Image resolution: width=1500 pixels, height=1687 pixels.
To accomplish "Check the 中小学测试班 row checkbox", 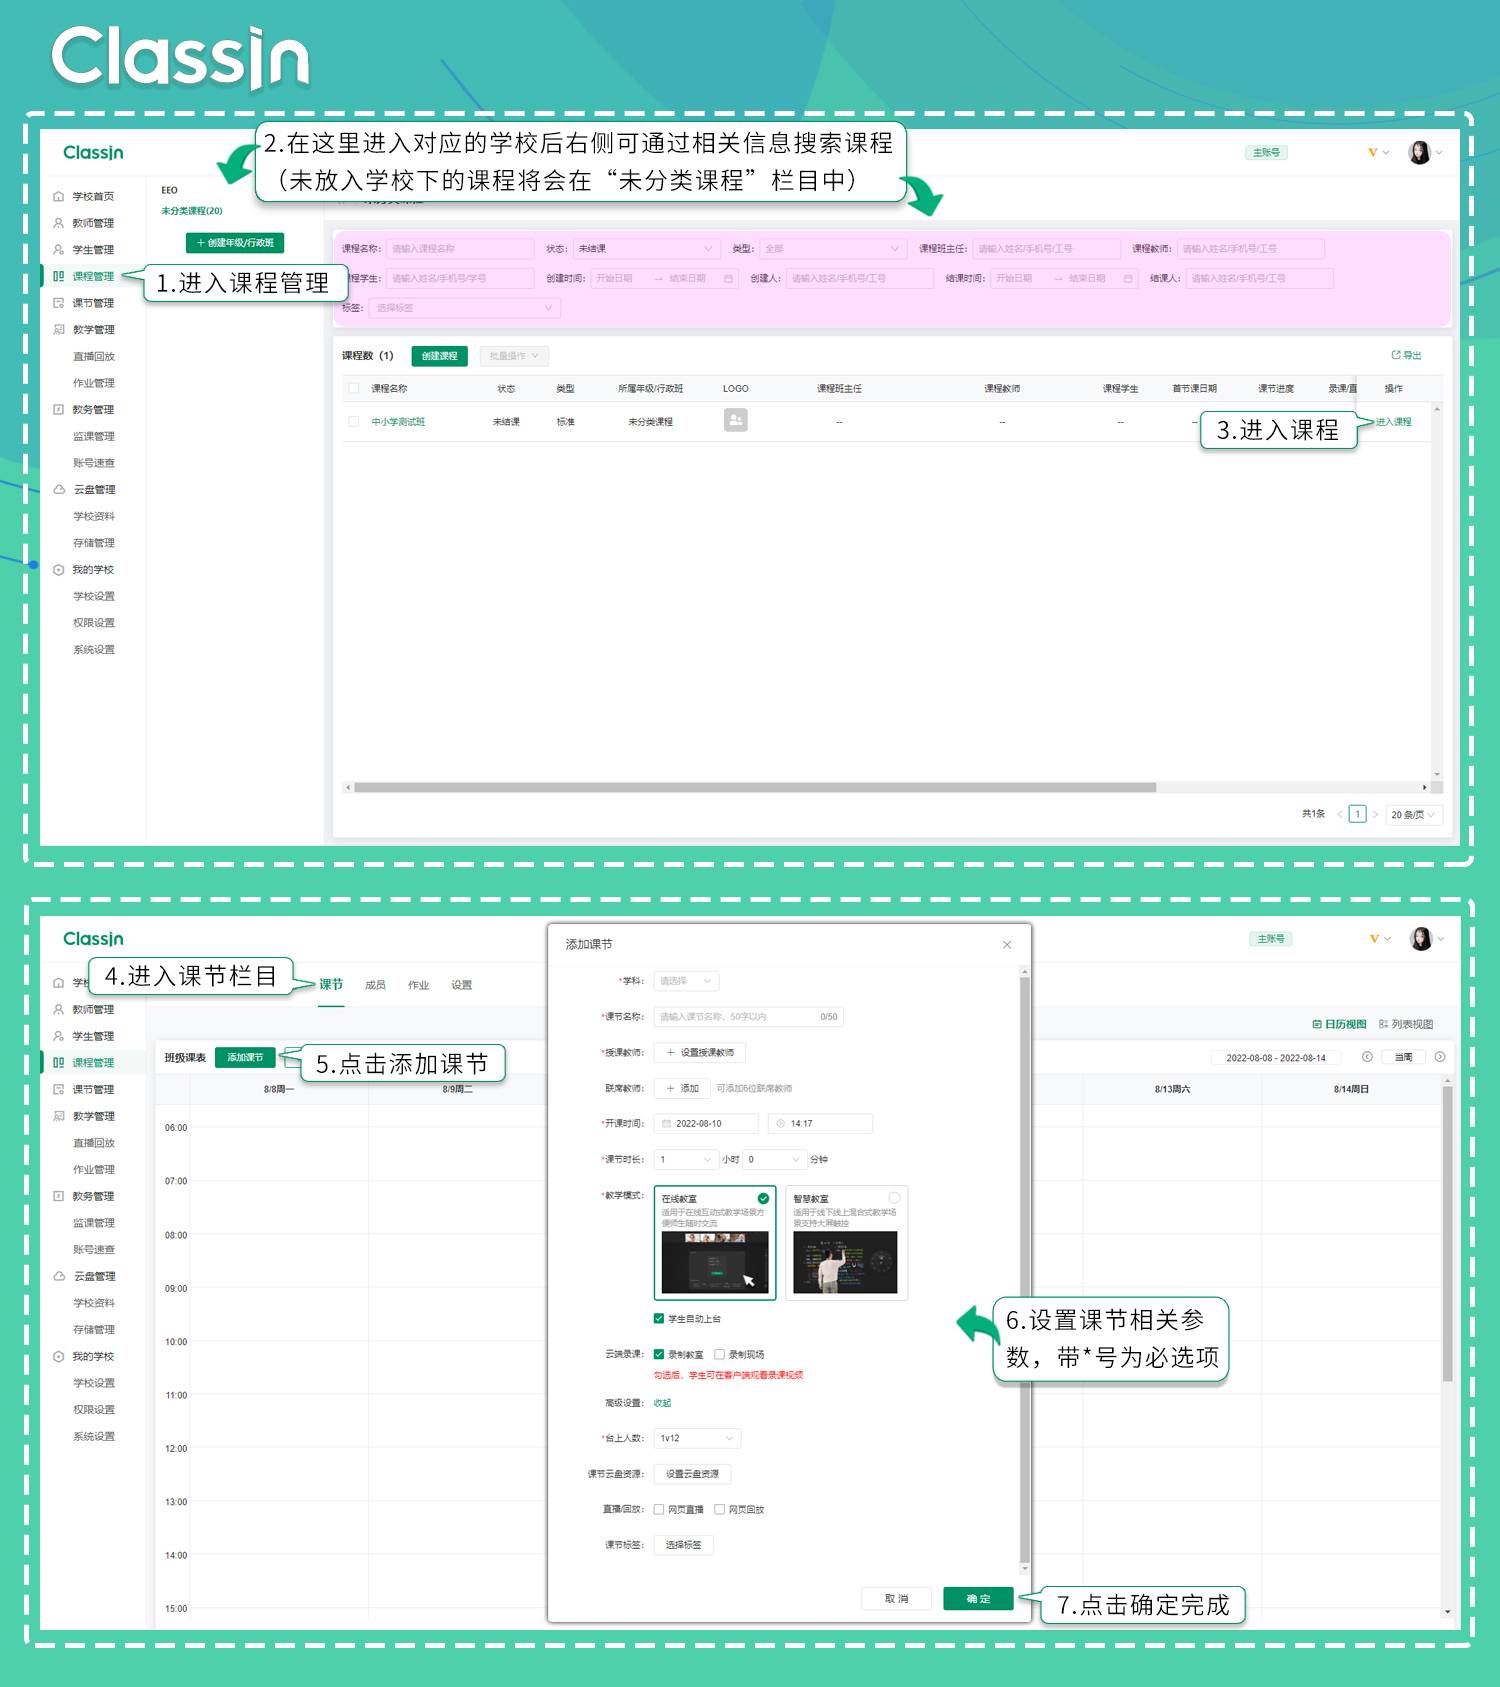I will 353,421.
